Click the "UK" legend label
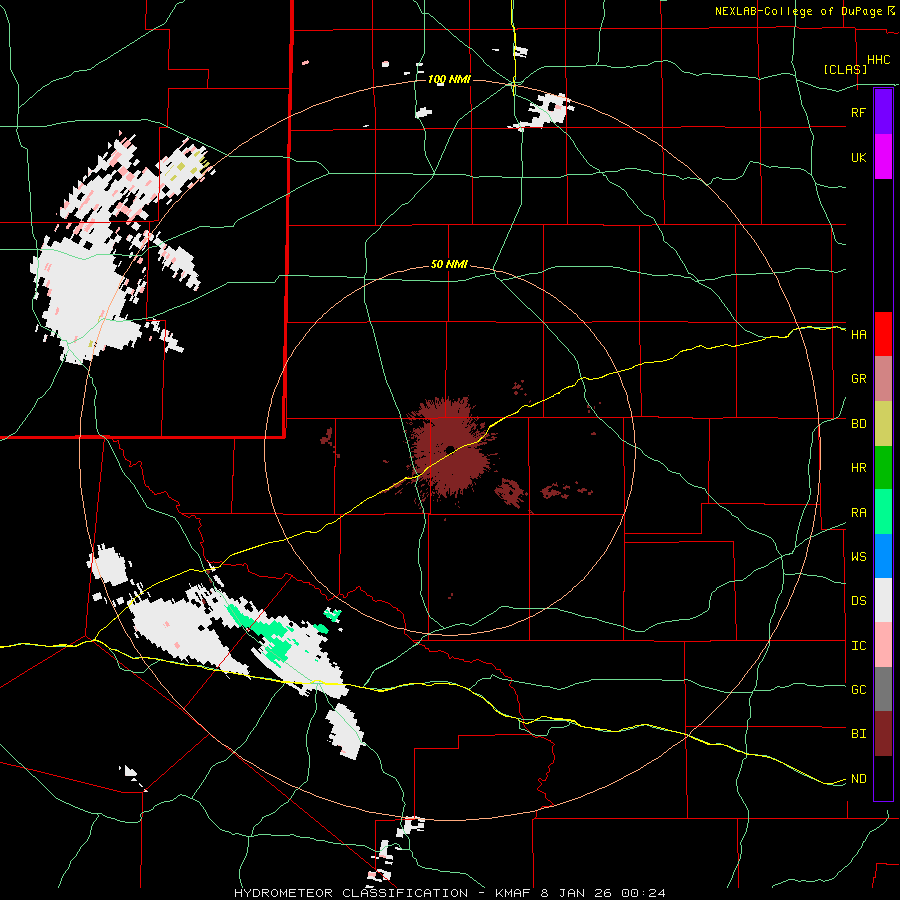 click(x=858, y=157)
